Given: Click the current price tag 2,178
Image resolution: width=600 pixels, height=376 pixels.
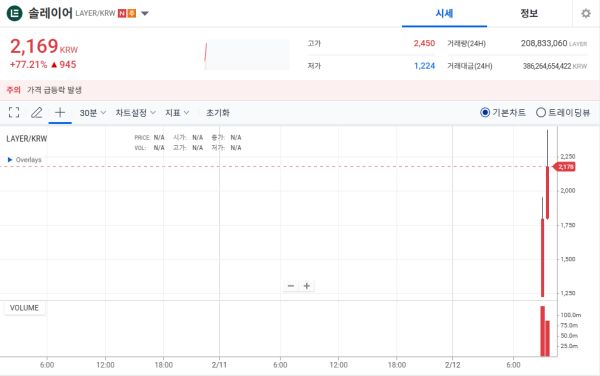Looking at the screenshot, I should (564, 167).
